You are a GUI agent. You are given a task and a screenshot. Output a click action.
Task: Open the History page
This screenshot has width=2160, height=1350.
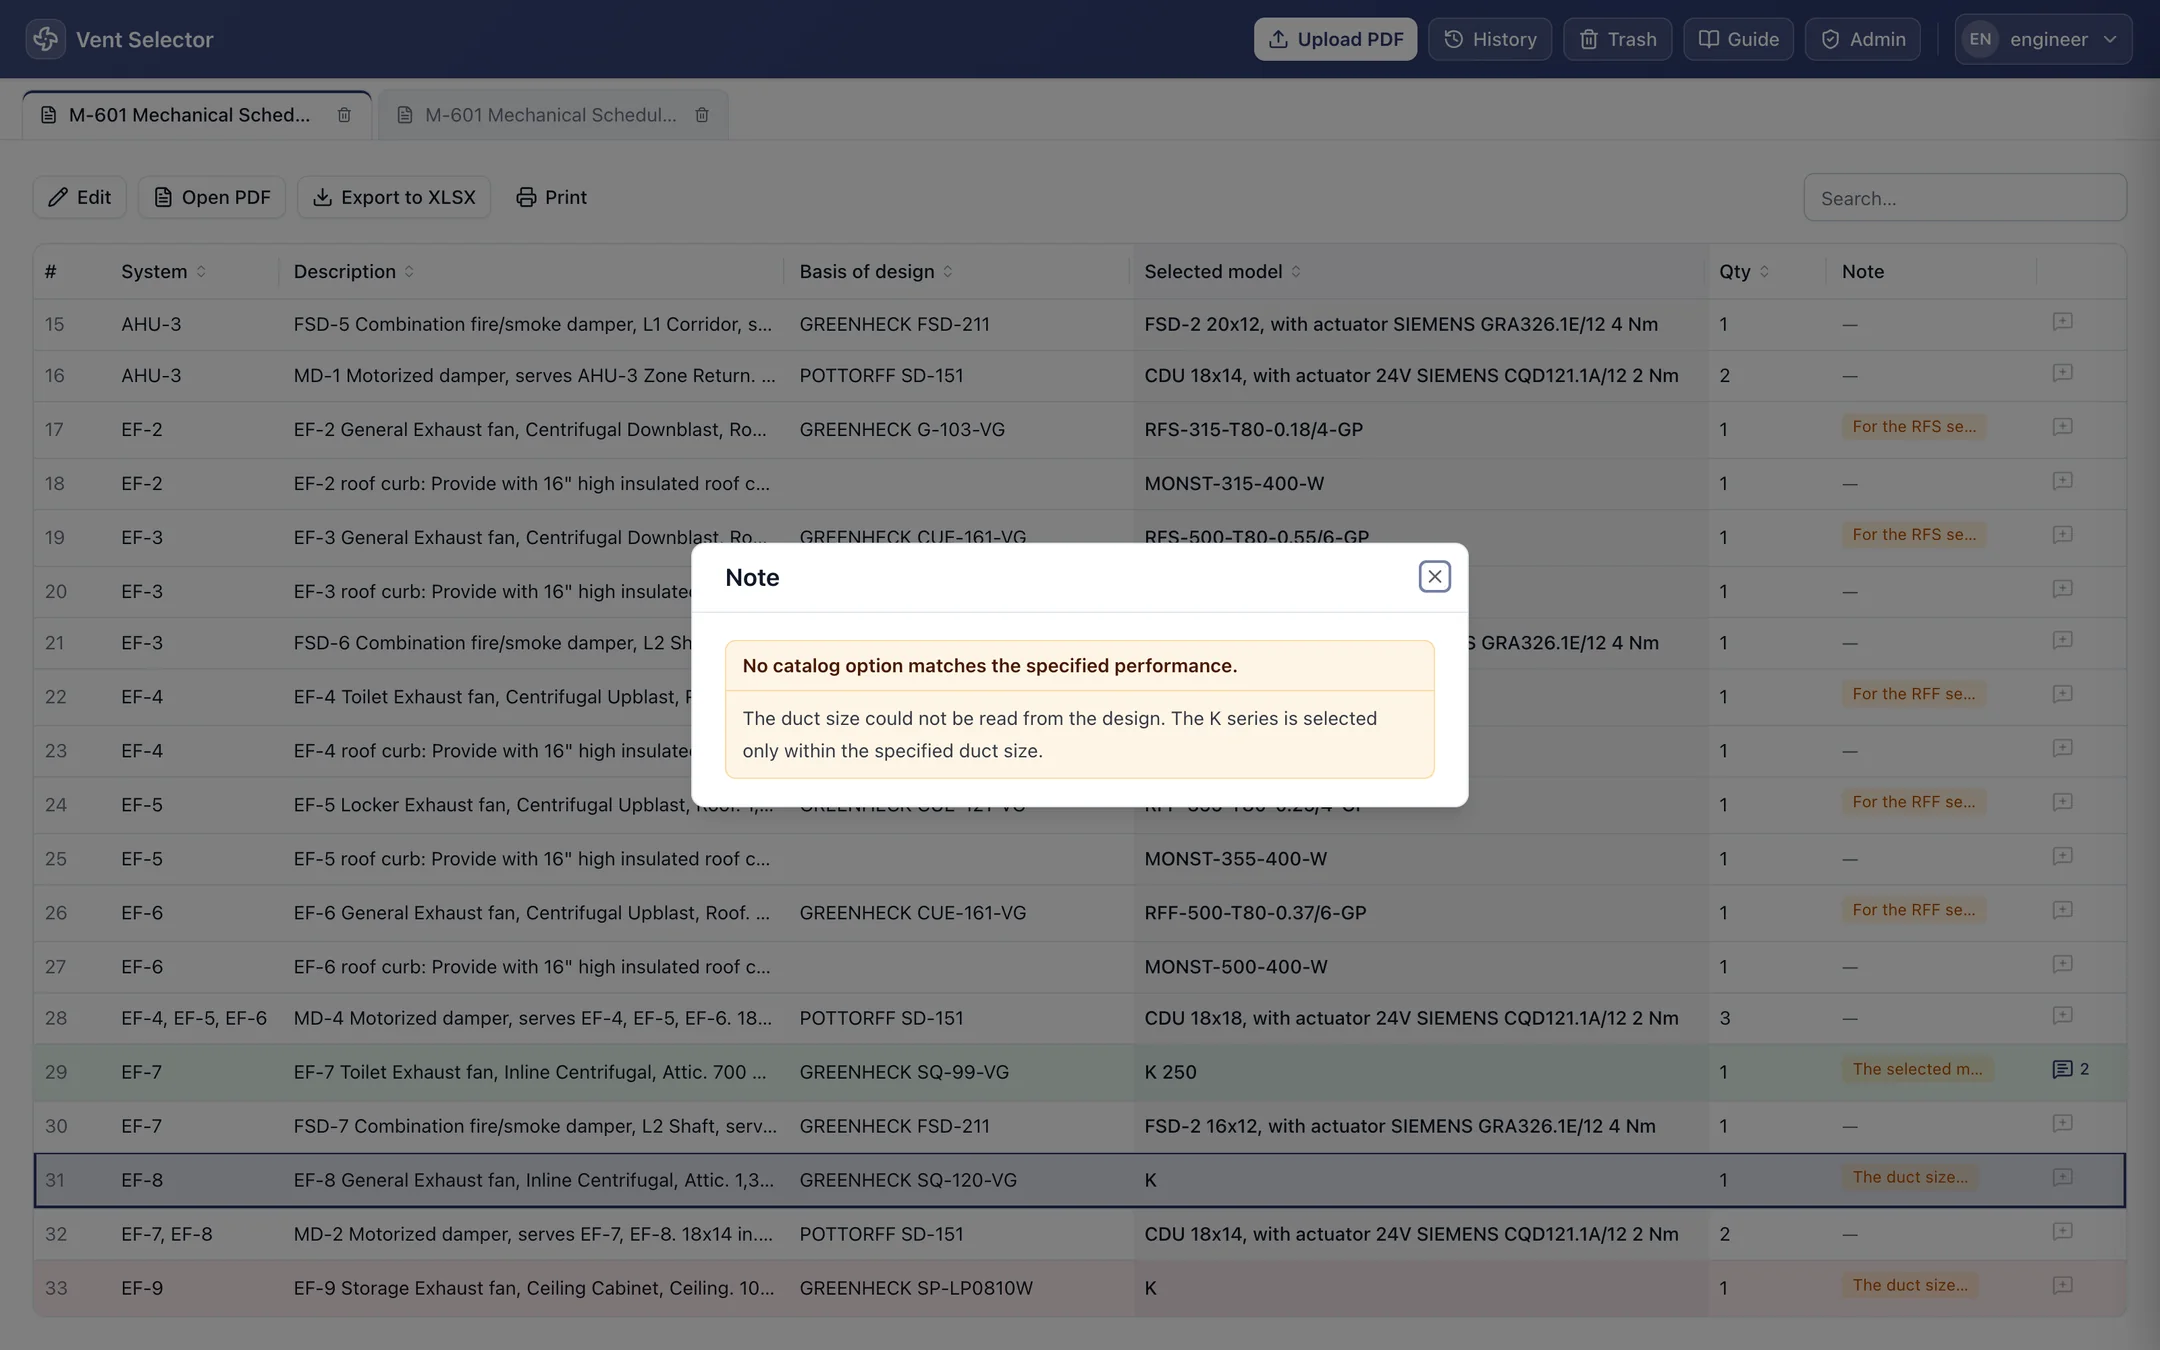tap(1490, 39)
